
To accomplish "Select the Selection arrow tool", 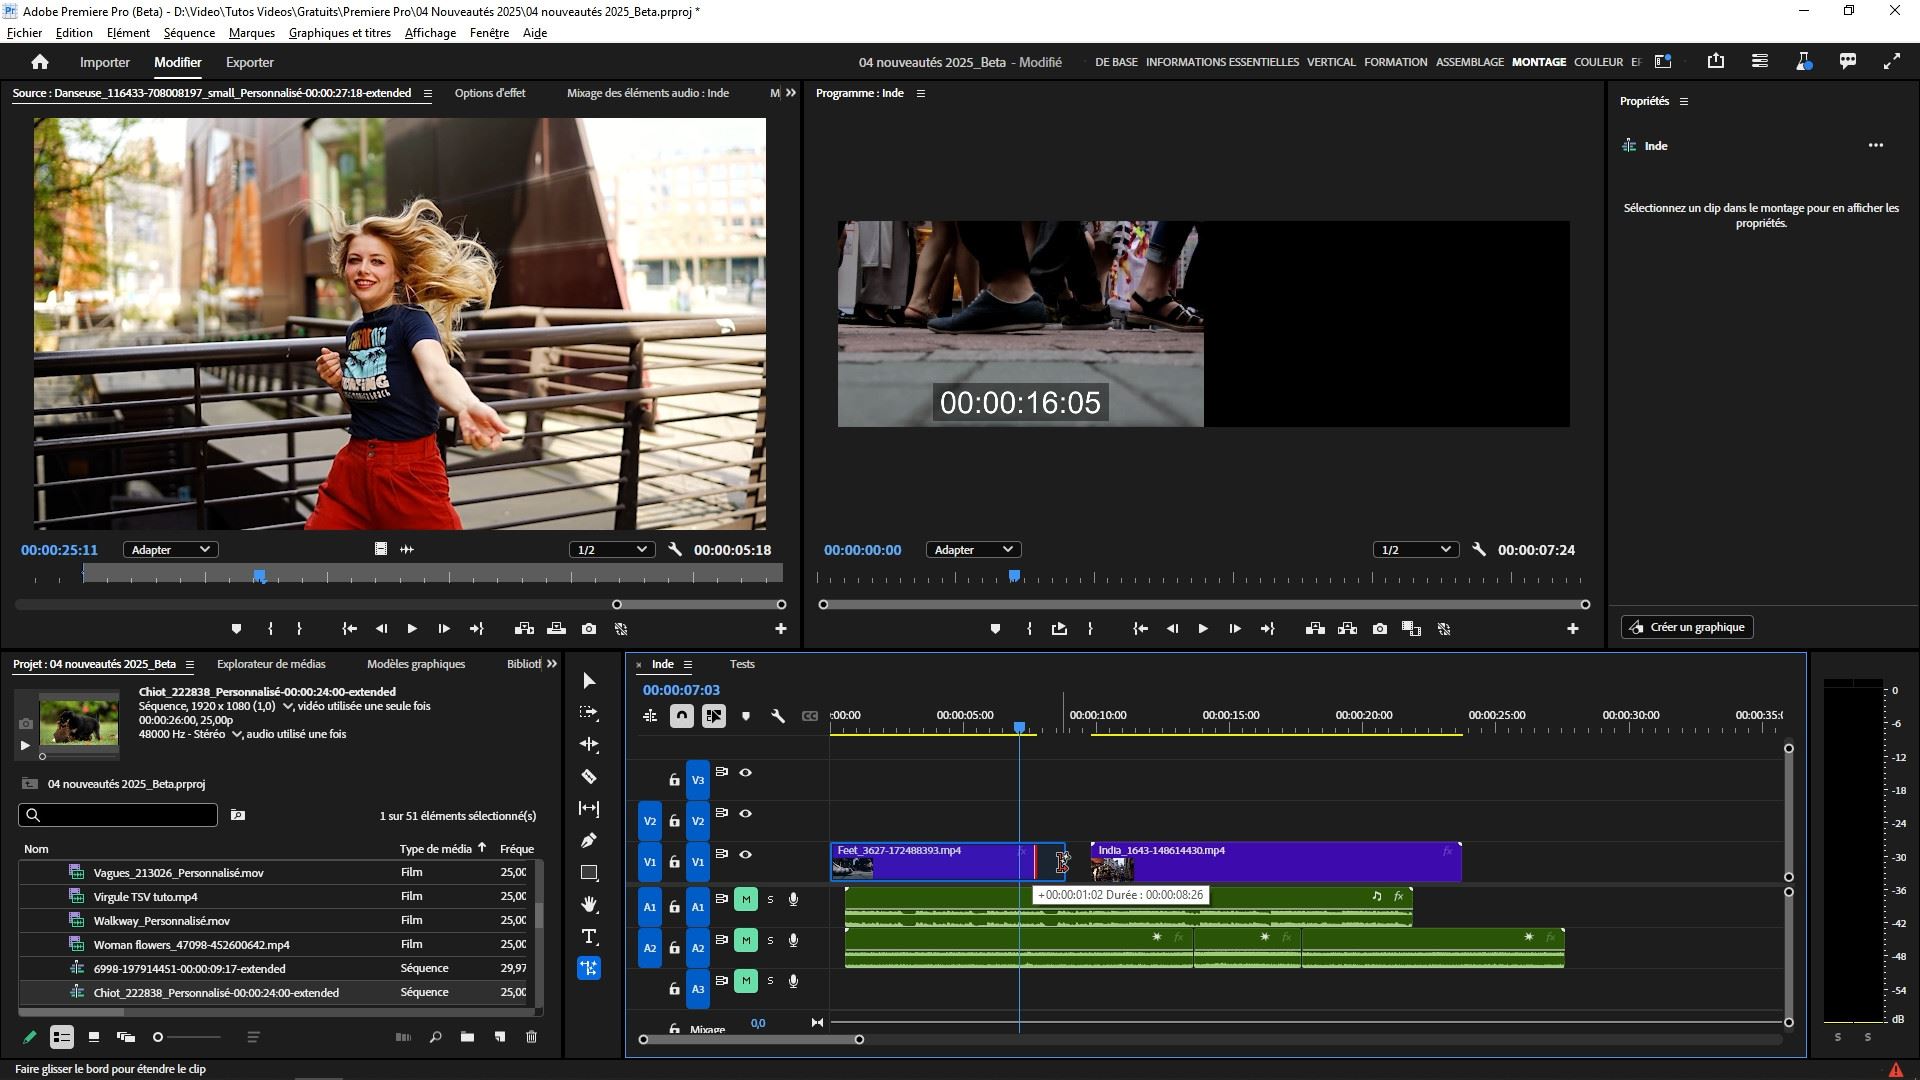I will [x=589, y=681].
